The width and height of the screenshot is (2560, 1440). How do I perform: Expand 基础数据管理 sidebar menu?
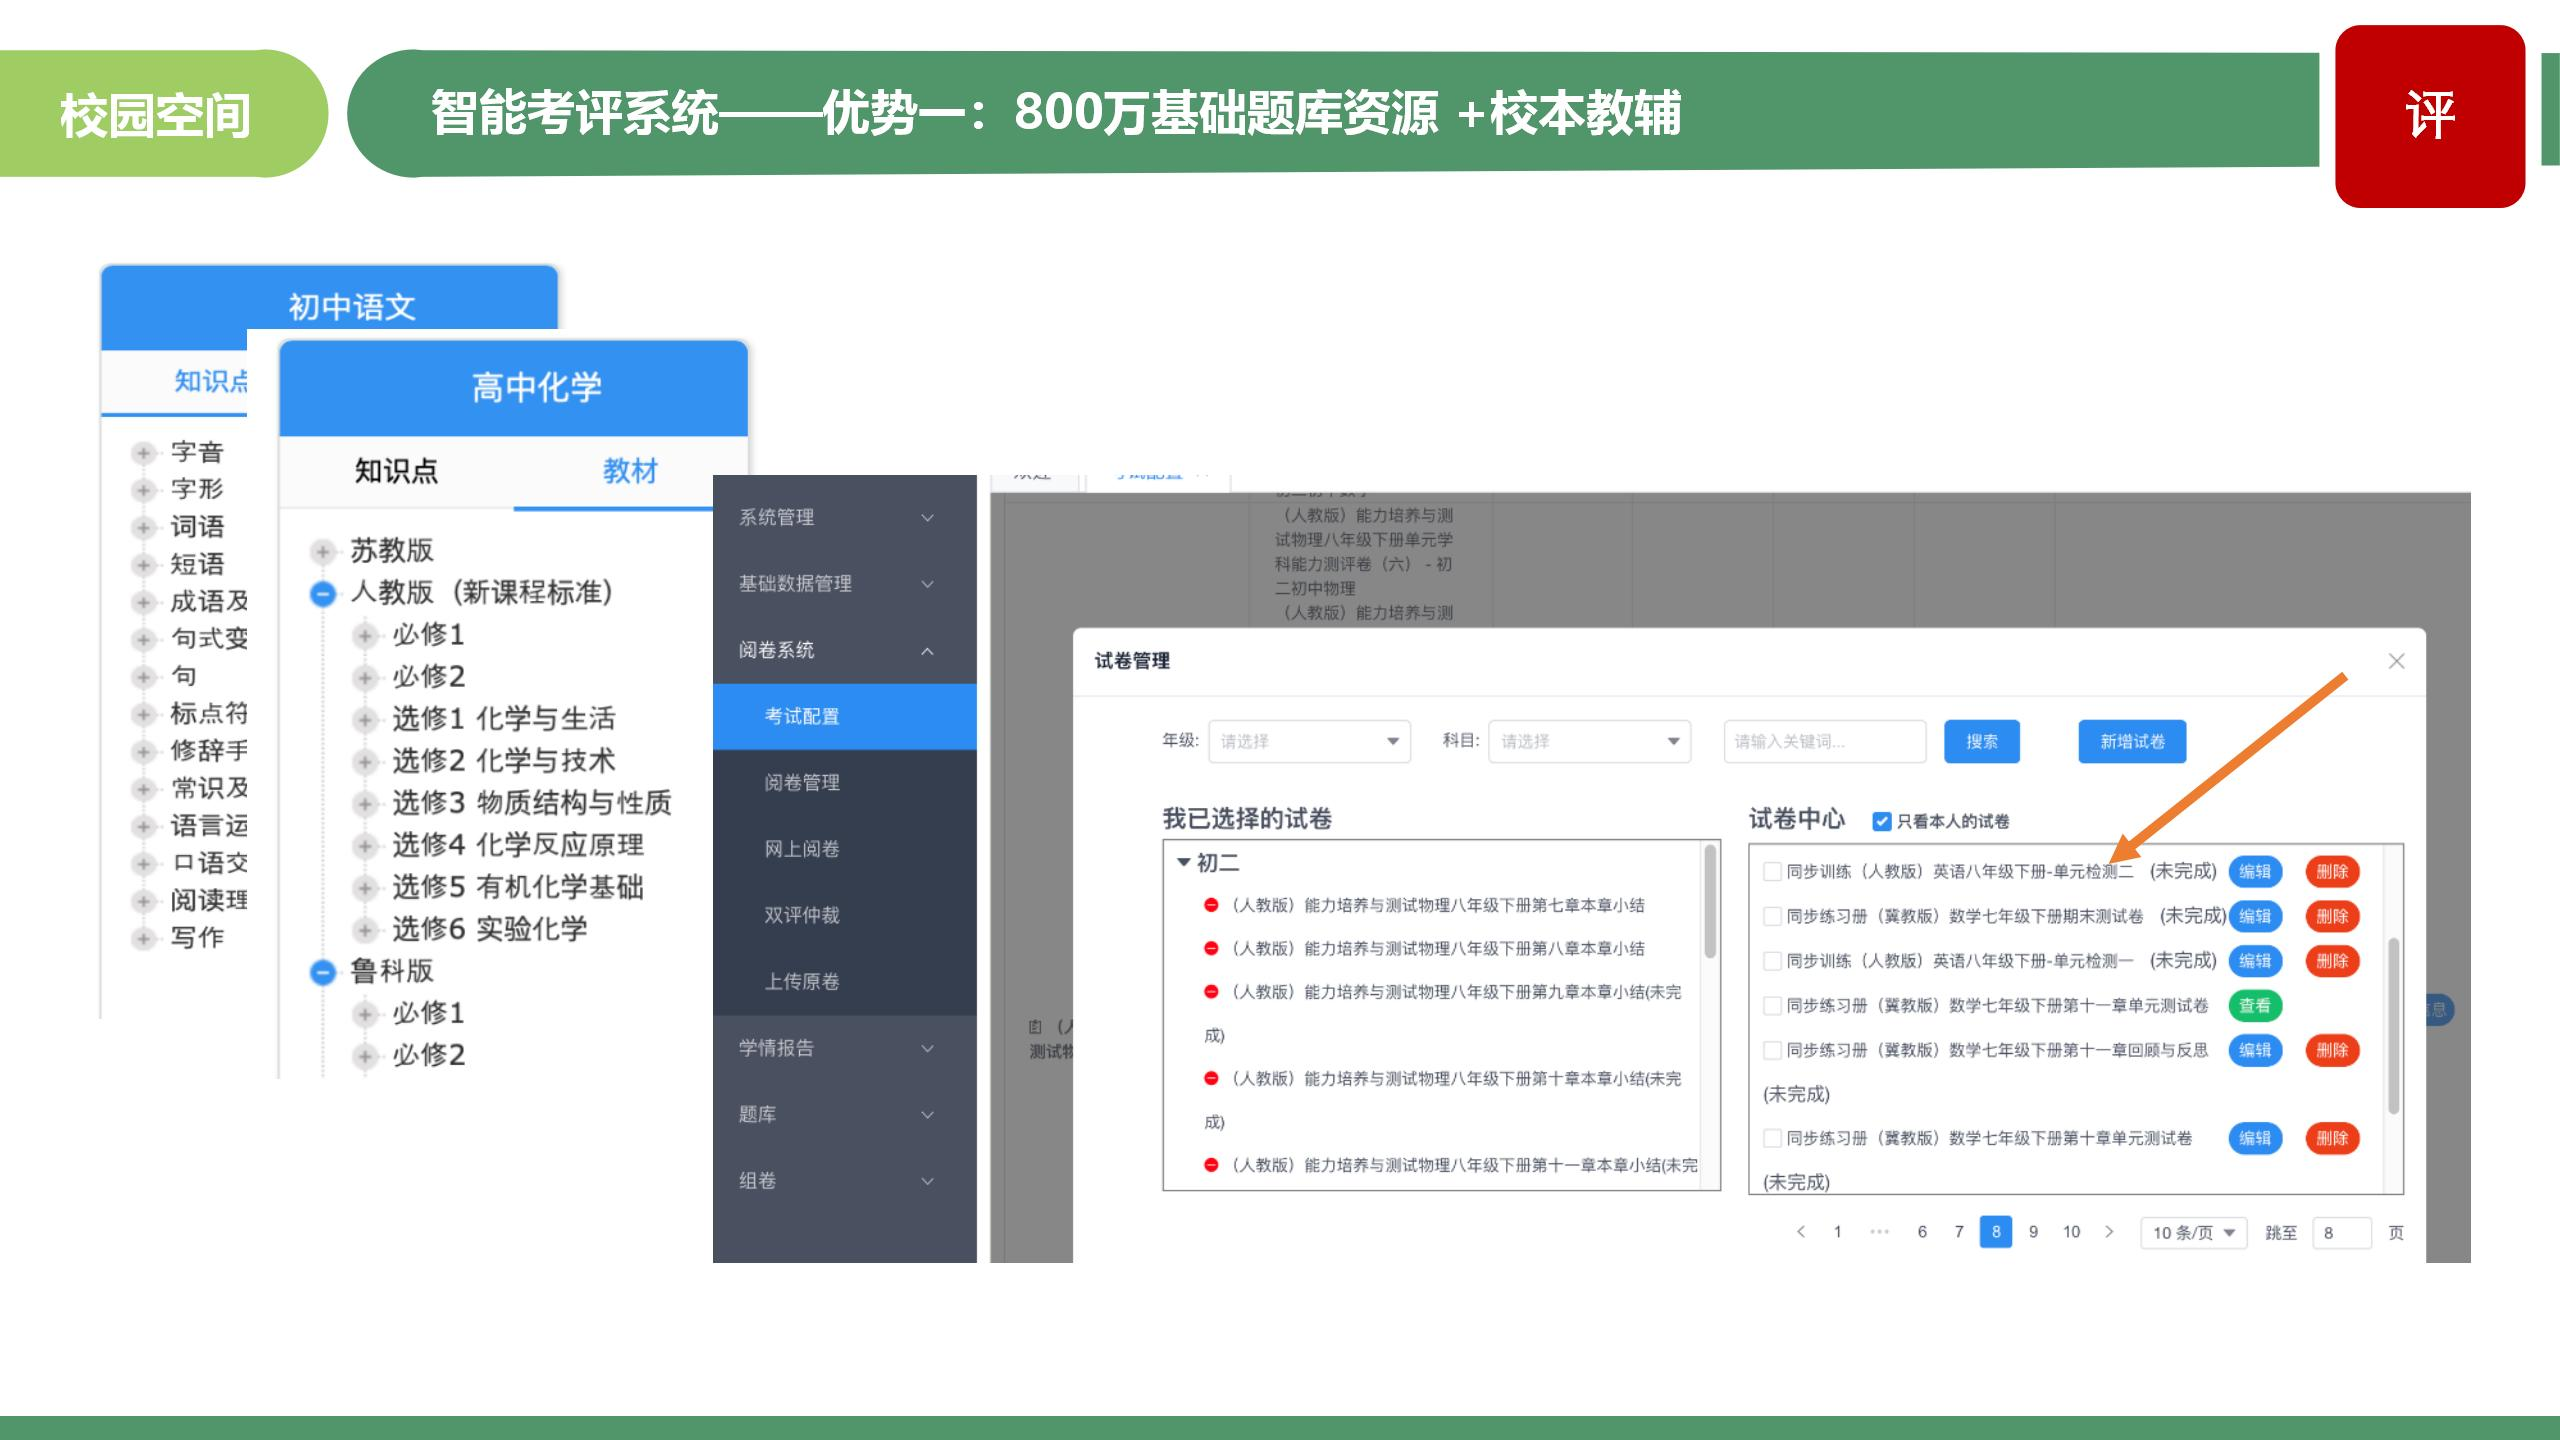[844, 584]
